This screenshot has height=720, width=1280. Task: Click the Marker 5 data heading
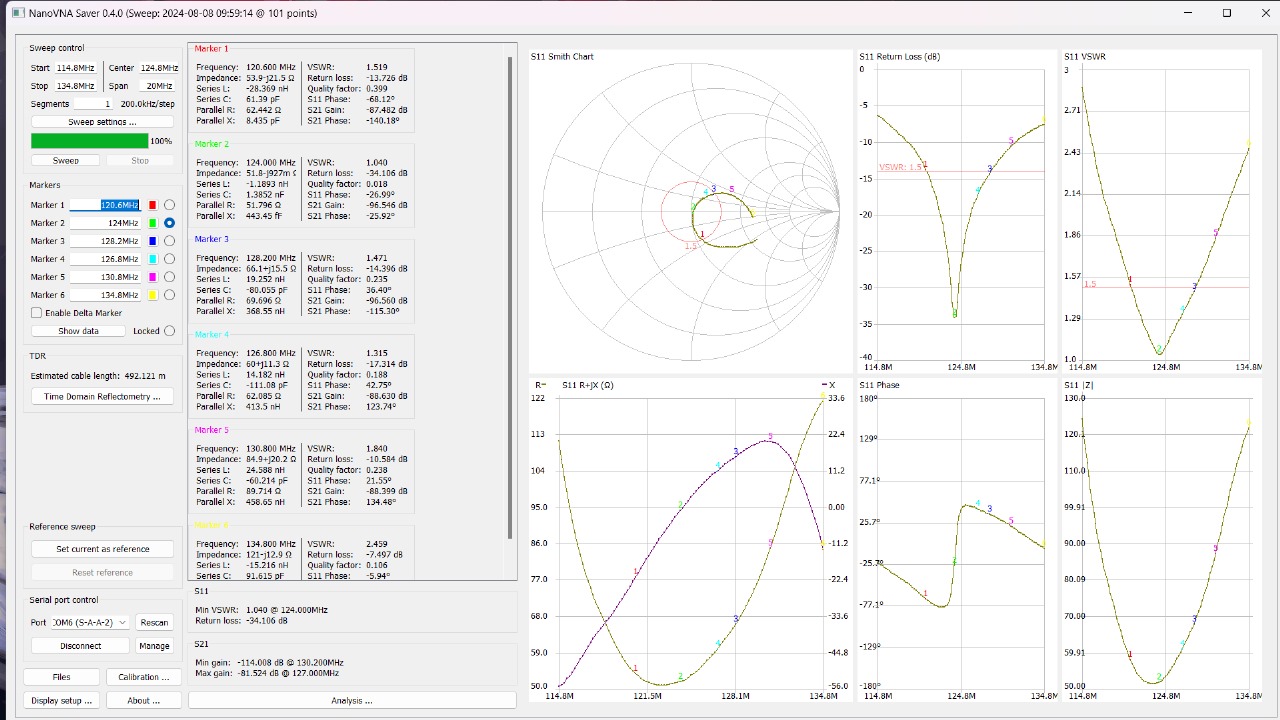(x=211, y=430)
